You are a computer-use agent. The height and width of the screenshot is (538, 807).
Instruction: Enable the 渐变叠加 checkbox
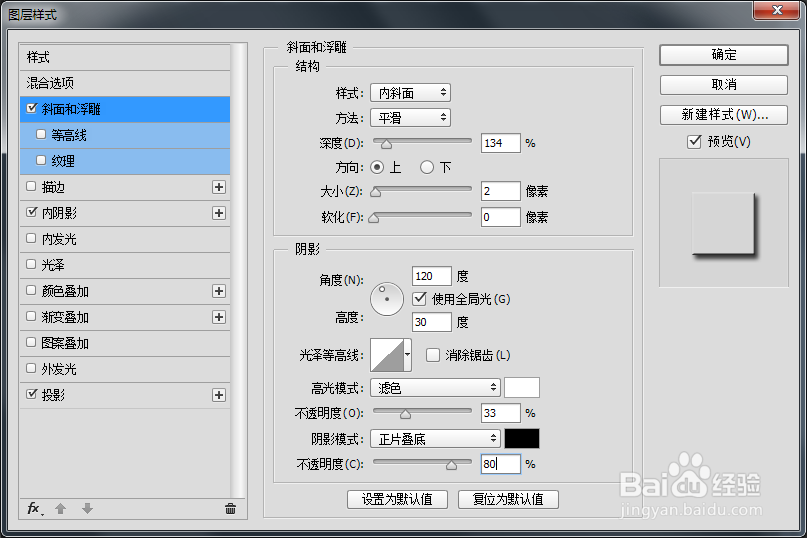pos(31,316)
